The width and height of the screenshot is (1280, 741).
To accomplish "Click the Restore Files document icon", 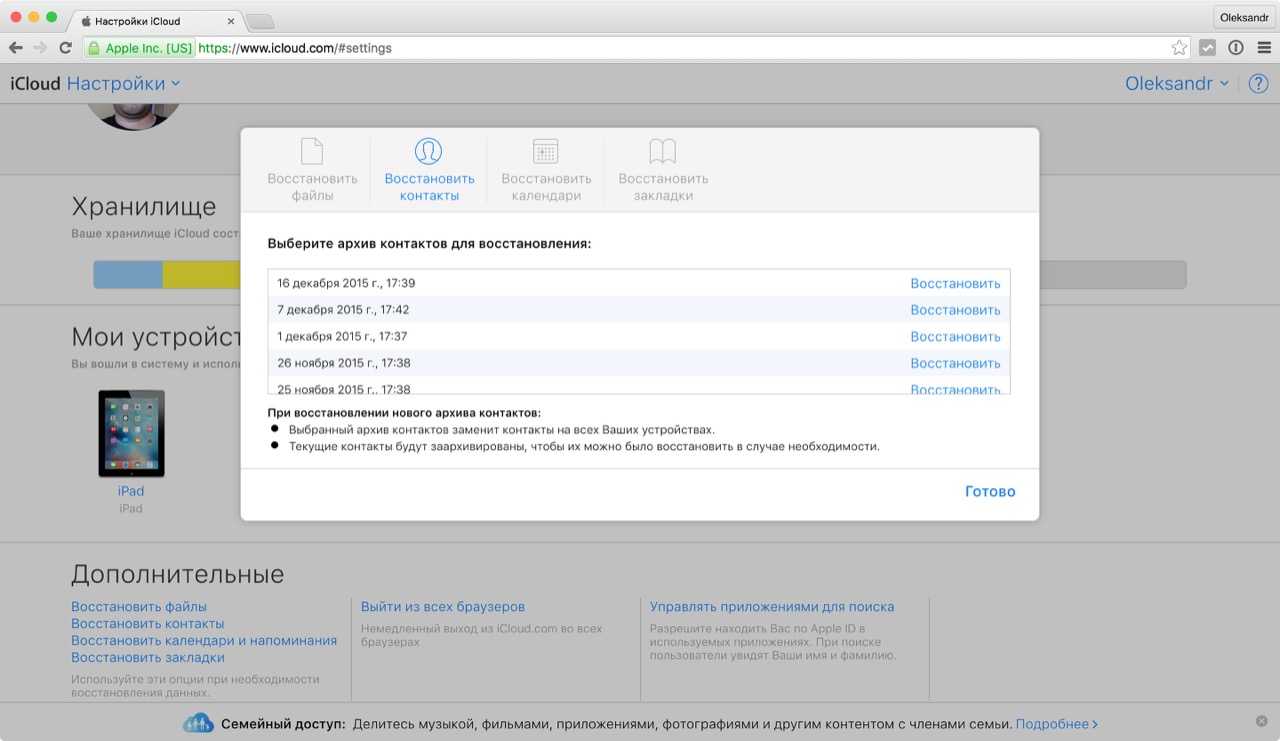I will click(312, 152).
